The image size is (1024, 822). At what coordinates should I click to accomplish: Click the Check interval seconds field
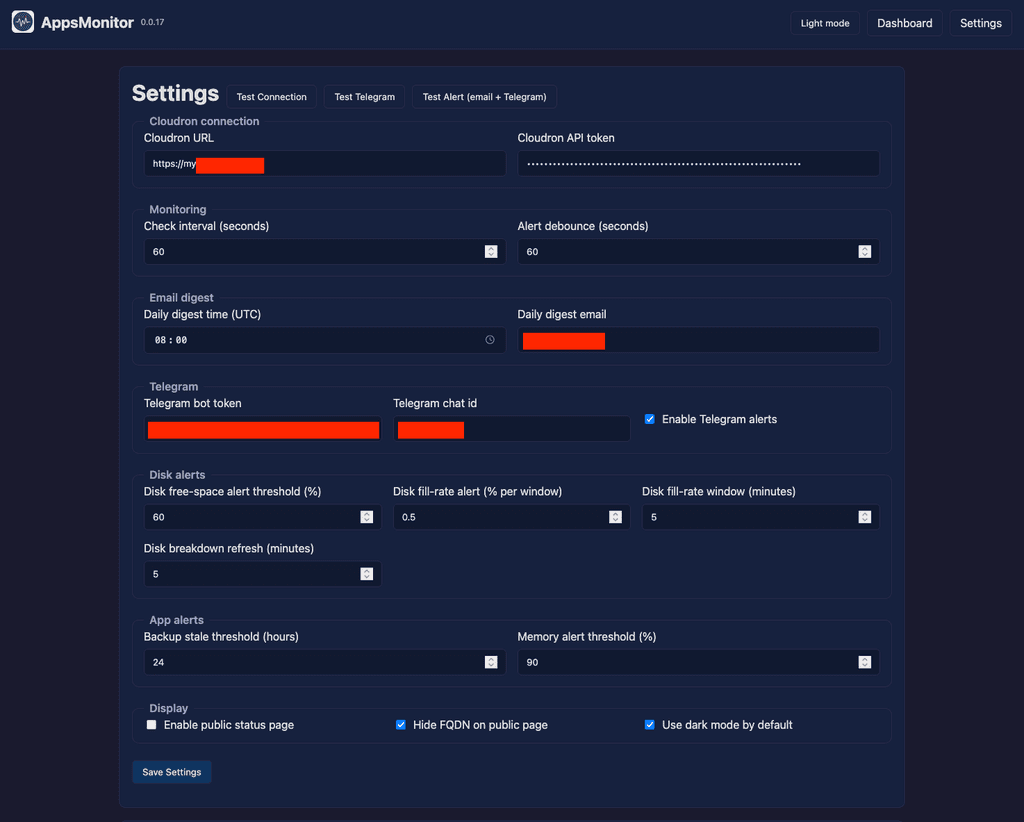[x=325, y=251]
